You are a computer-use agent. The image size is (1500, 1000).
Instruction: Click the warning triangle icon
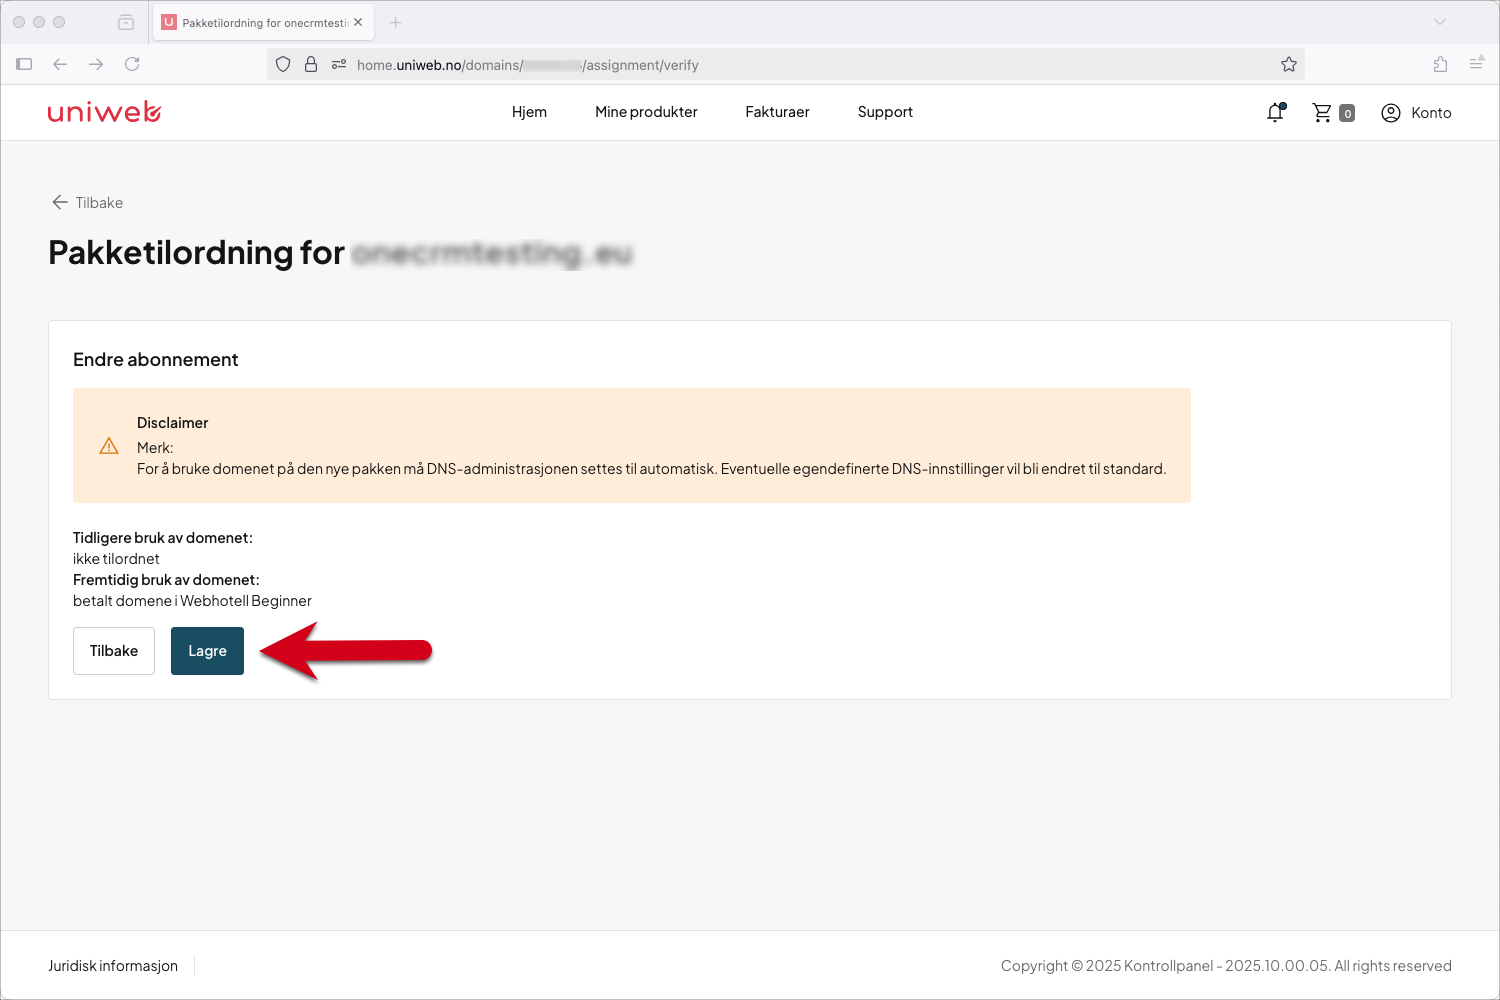[x=109, y=446]
